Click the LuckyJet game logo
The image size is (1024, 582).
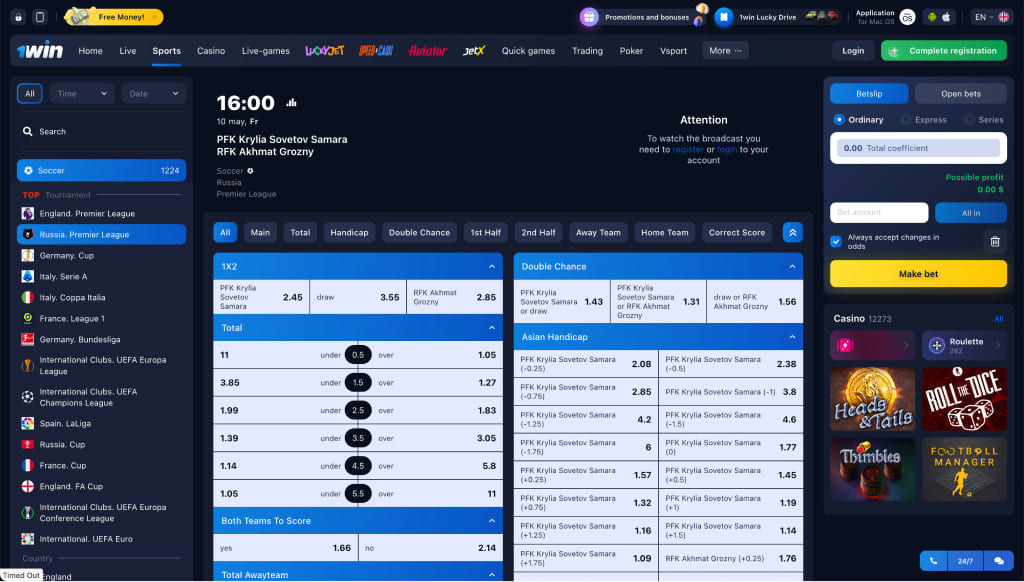[324, 51]
